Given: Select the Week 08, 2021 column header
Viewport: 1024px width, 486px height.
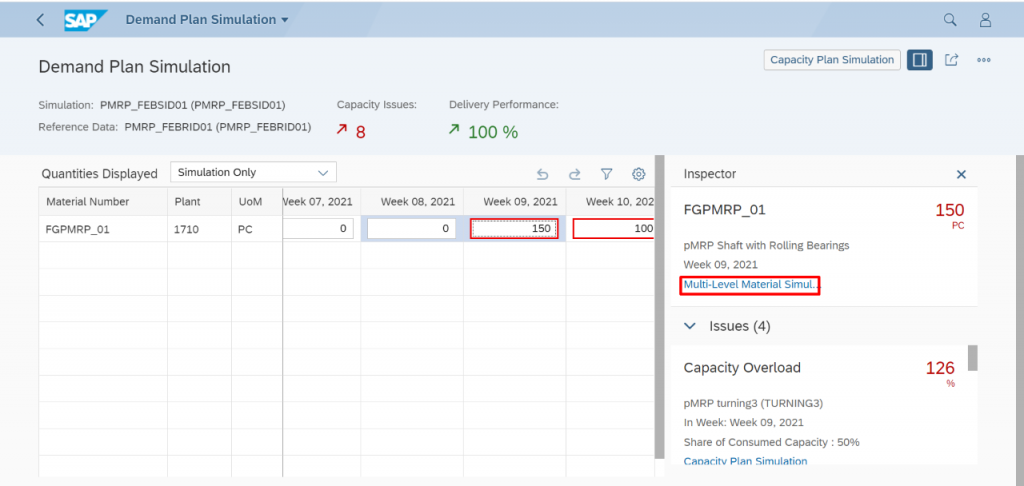Looking at the screenshot, I should tap(412, 202).
